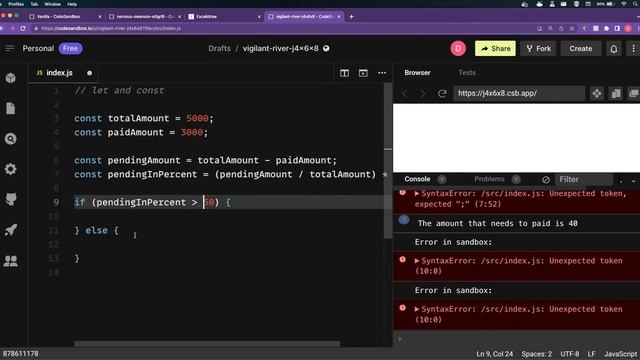The image size is (640, 360).
Task: Click the copy-pages icon next to preview URL
Action: click(616, 93)
